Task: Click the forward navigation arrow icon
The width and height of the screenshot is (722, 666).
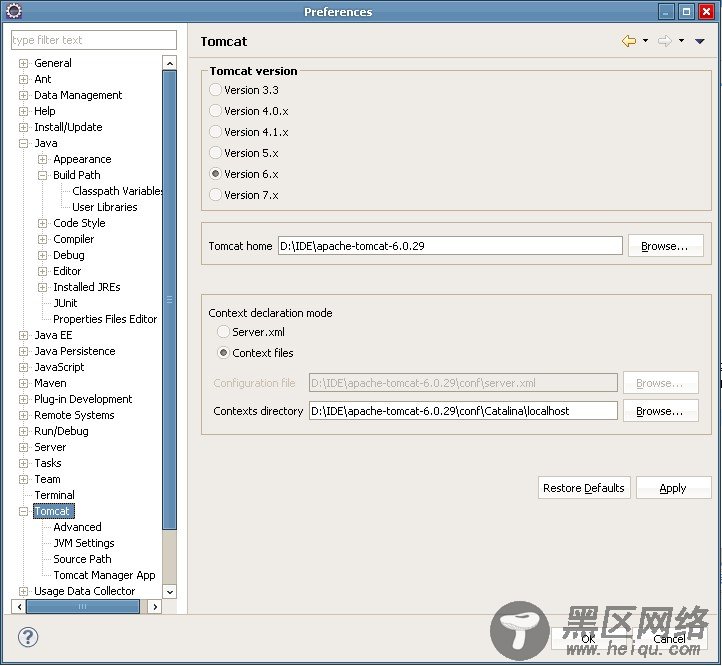Action: coord(664,41)
